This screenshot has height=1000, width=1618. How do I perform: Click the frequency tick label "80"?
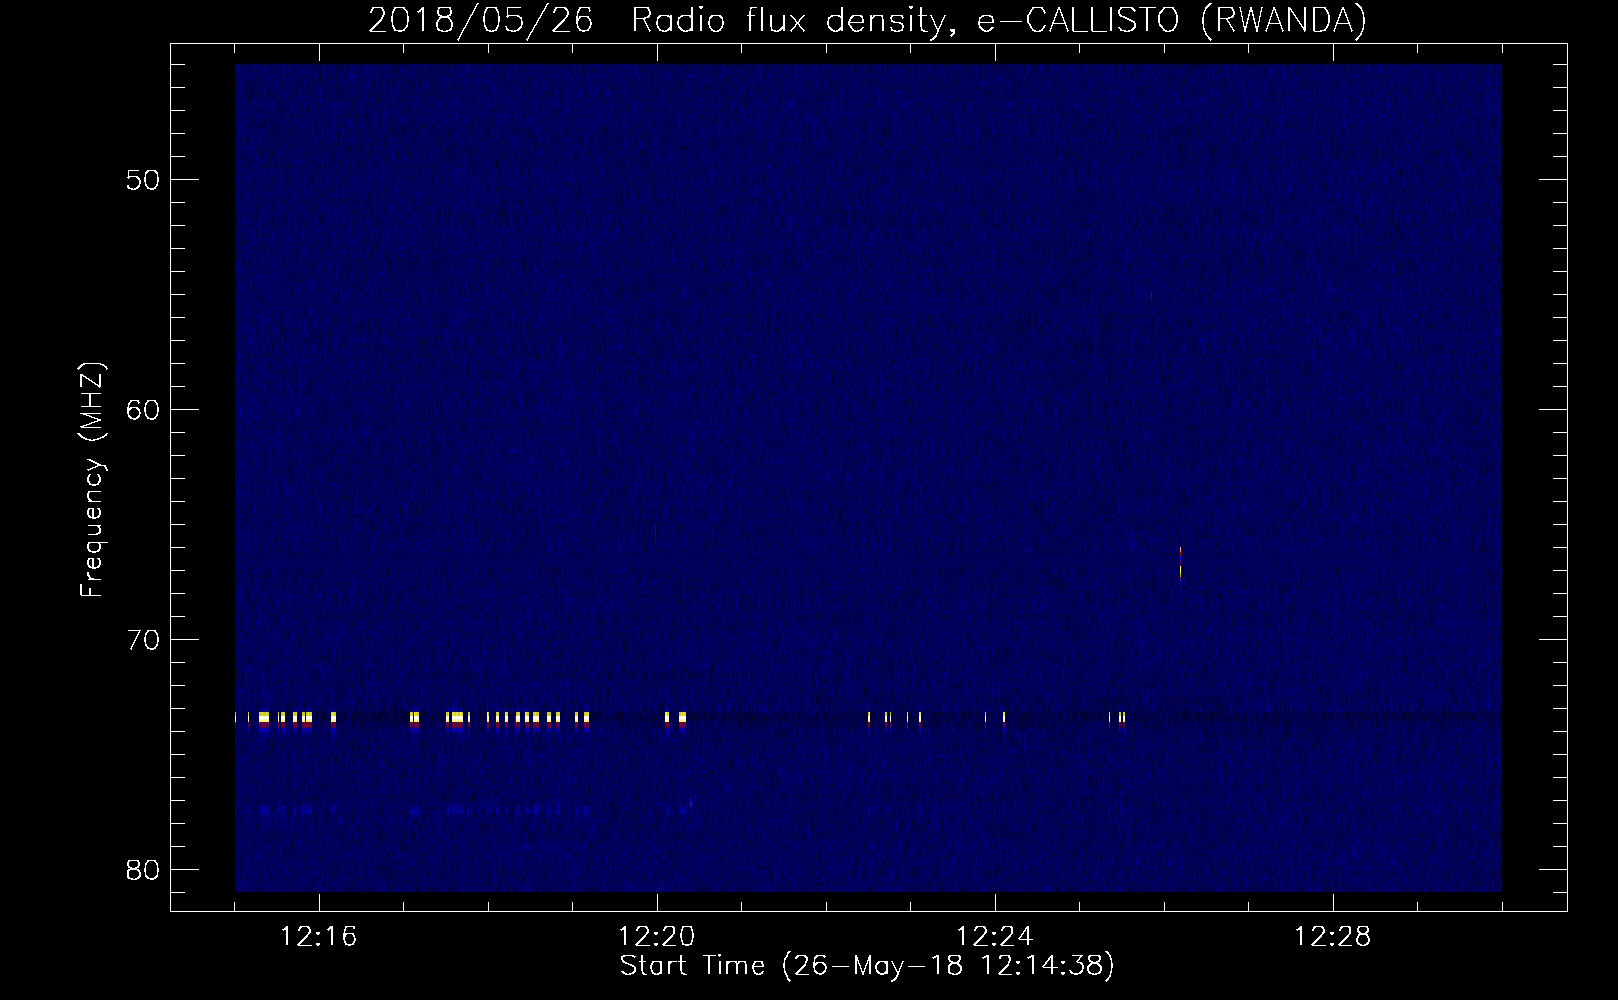pyautogui.click(x=141, y=870)
